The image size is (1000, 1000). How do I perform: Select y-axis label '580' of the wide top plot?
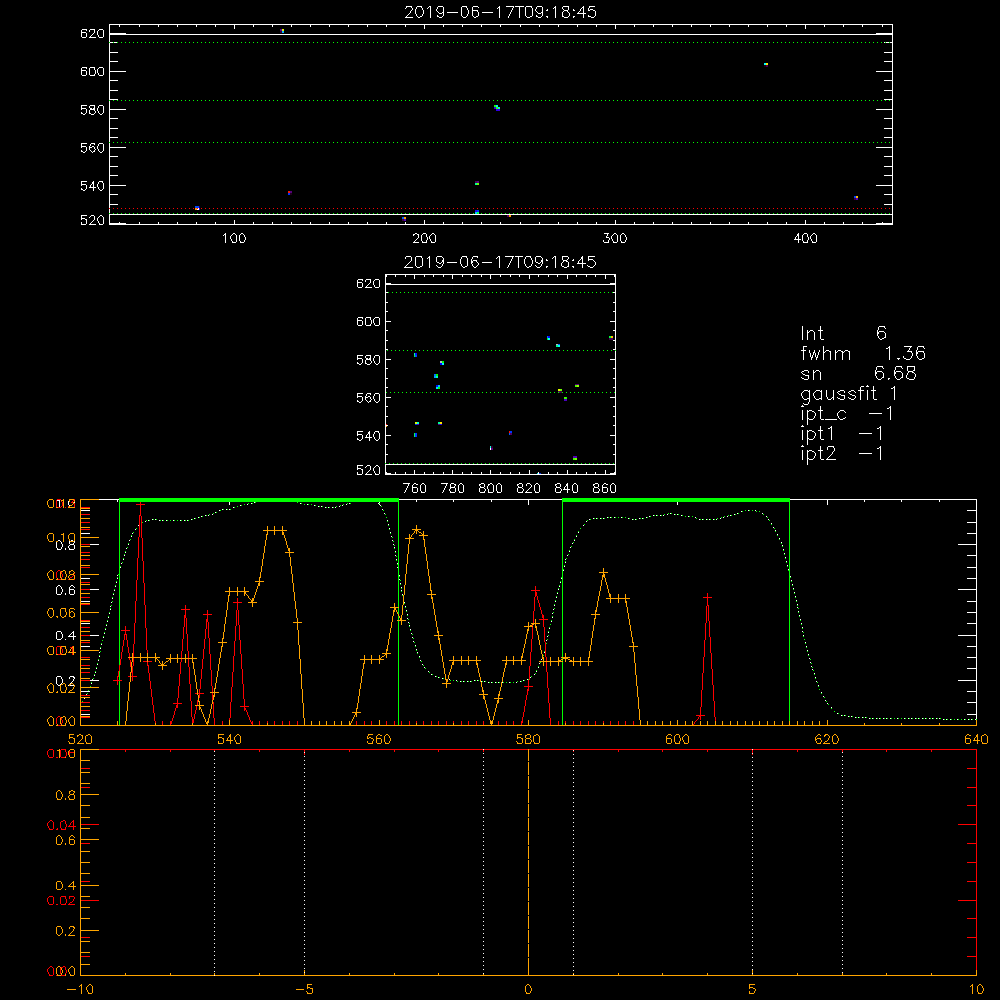[x=92, y=110]
